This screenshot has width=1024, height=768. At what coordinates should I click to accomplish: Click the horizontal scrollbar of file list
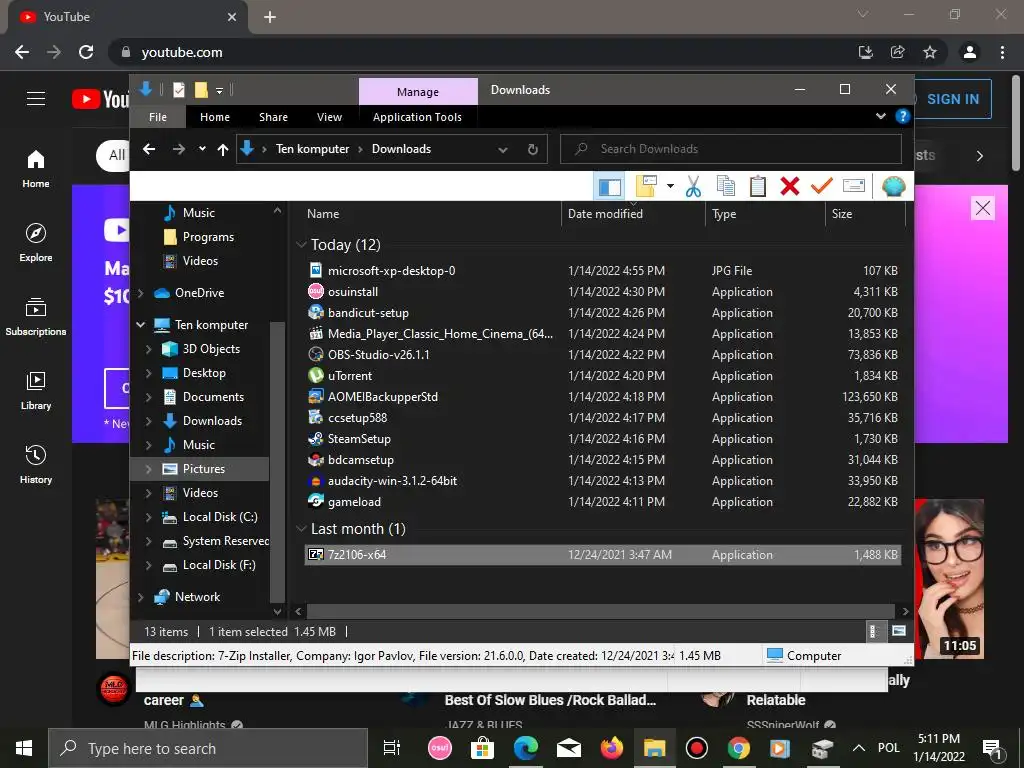600,611
